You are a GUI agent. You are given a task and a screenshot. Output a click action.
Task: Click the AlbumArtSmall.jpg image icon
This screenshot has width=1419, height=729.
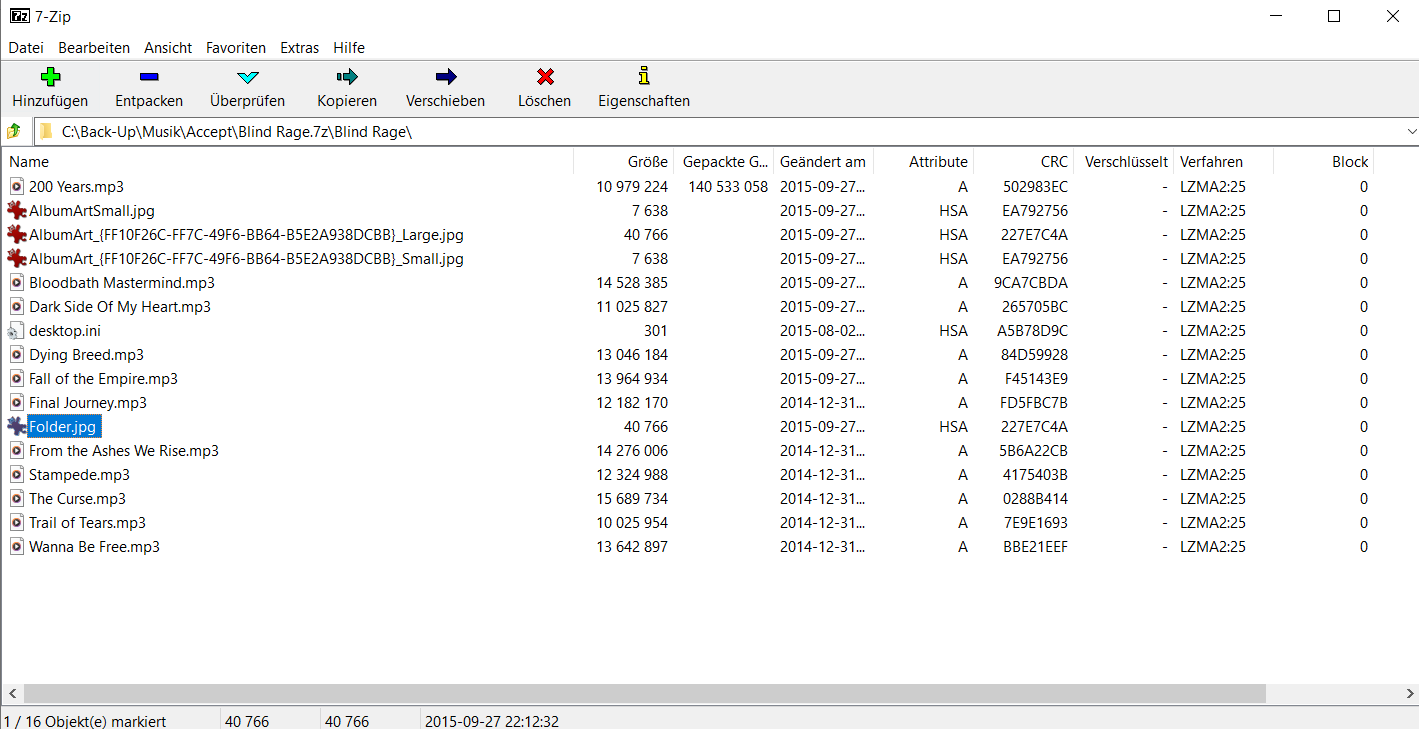(x=17, y=211)
